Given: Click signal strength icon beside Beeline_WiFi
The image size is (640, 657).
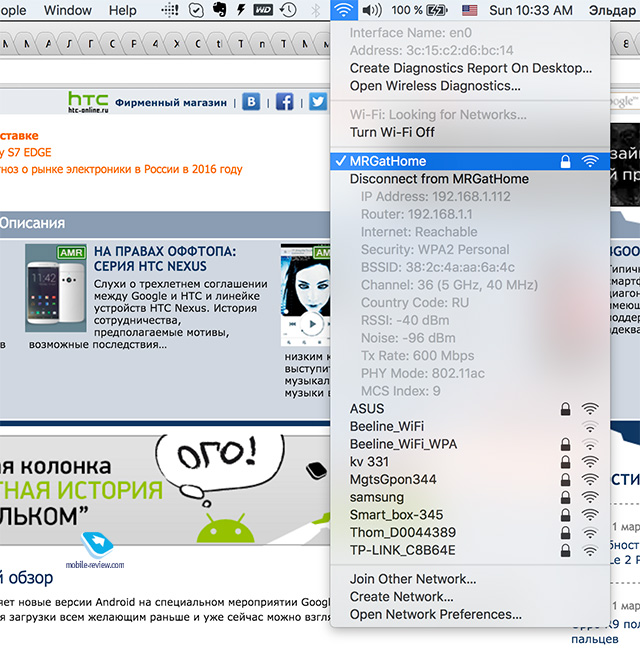Looking at the screenshot, I should click(590, 427).
